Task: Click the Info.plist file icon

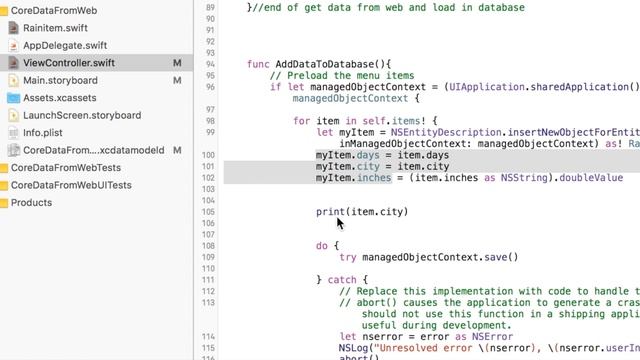Action: (x=13, y=133)
